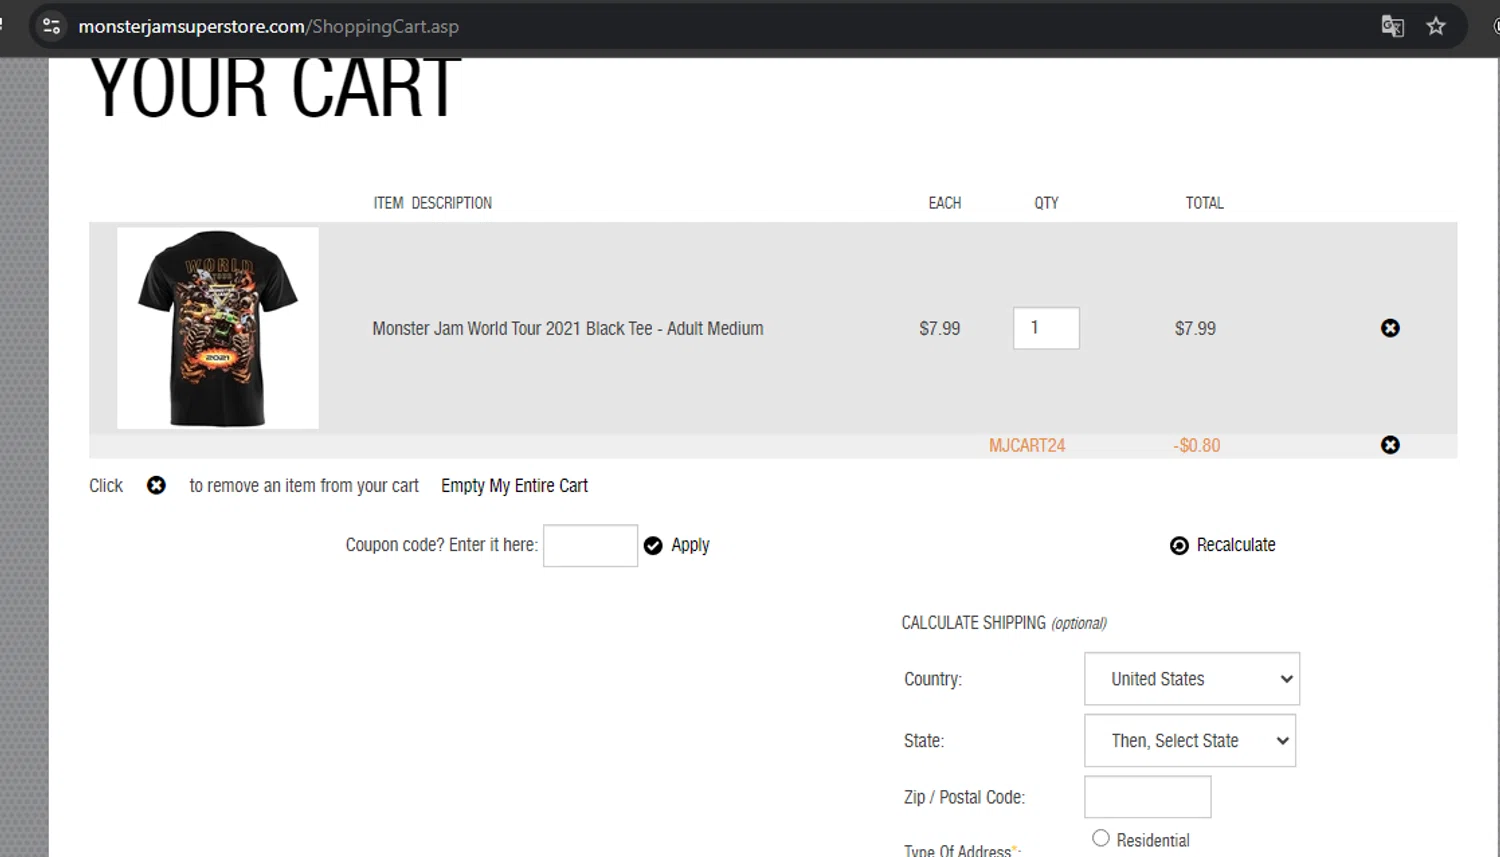Click the $7.99 total price
Screen dimensions: 1500x857
point(1195,329)
